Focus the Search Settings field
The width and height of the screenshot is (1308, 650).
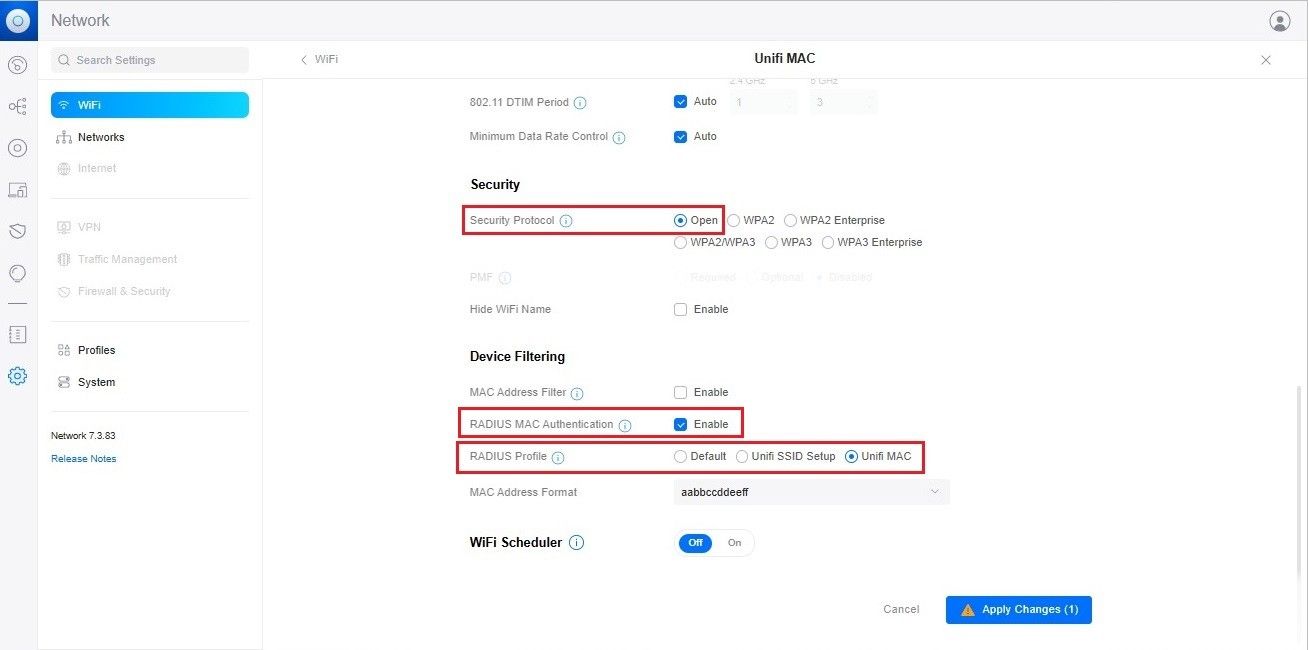point(150,60)
